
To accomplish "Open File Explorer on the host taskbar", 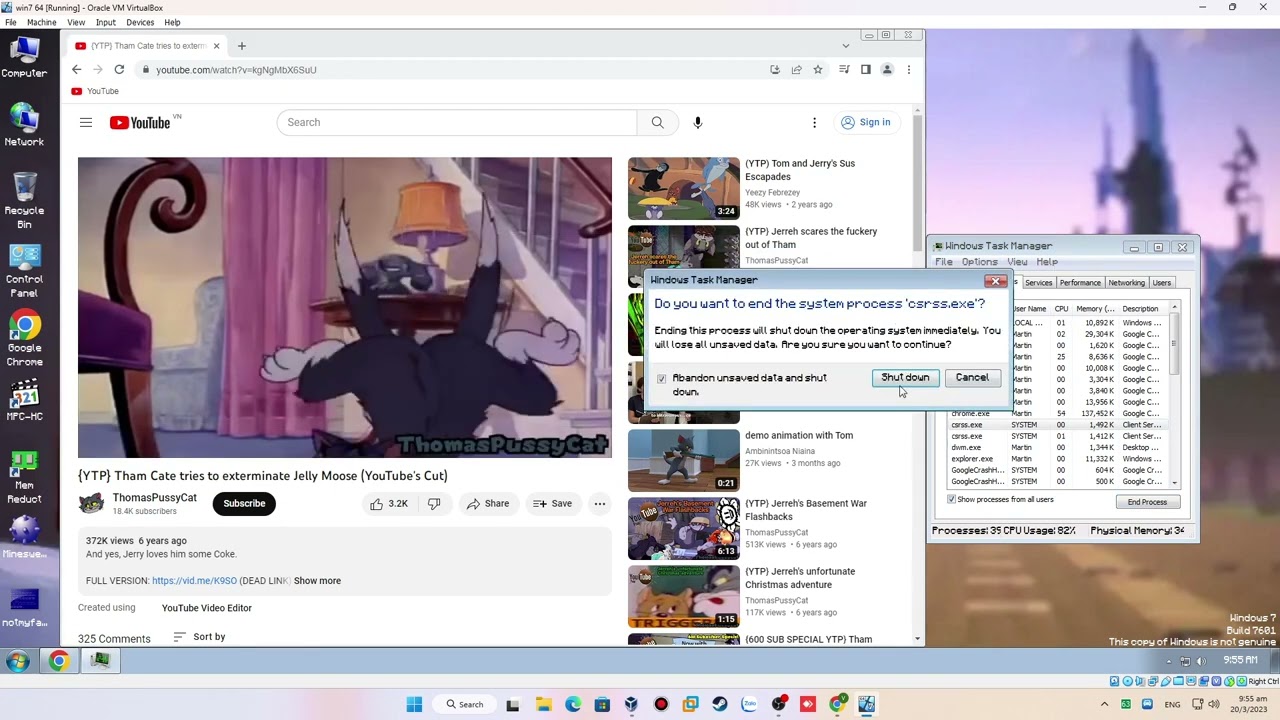I will [x=543, y=704].
